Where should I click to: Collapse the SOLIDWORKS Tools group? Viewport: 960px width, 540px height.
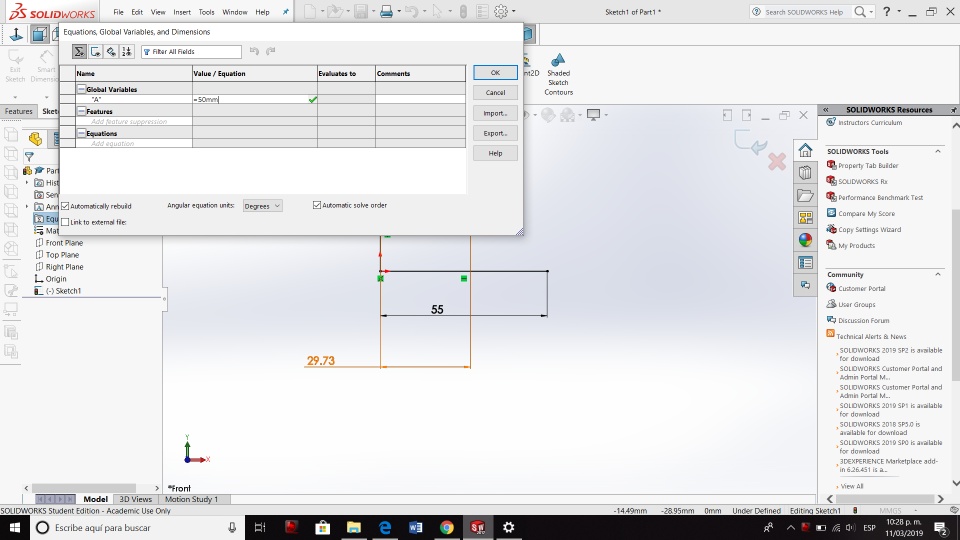(x=938, y=151)
